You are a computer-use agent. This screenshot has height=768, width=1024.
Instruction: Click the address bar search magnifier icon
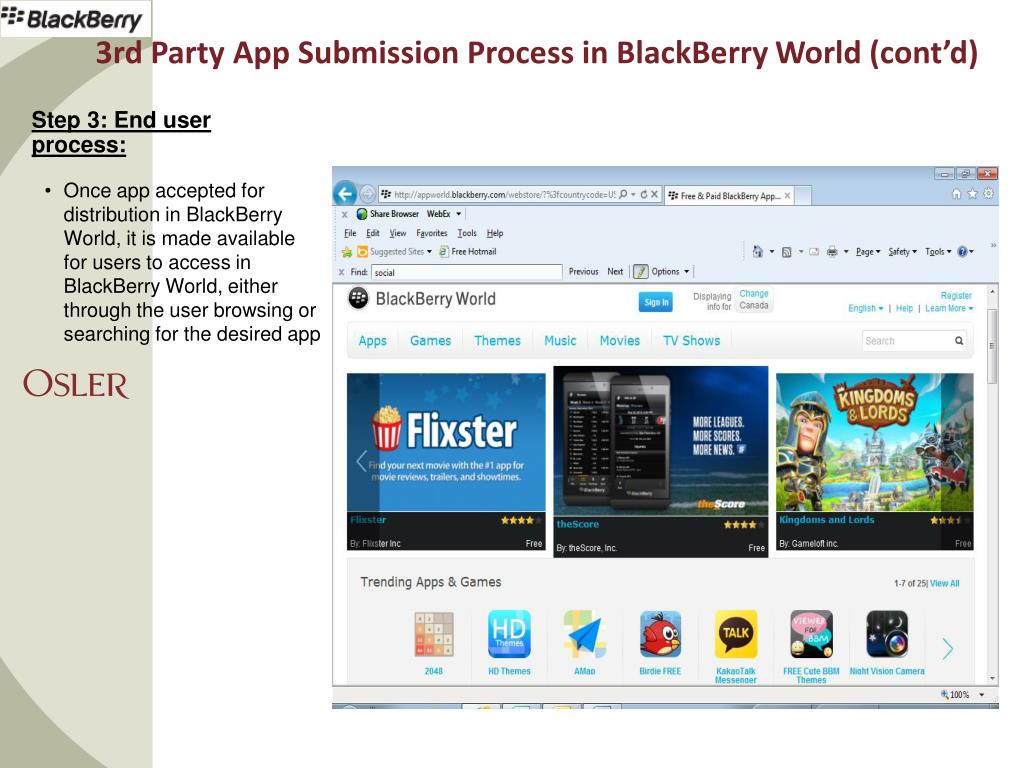coord(623,195)
